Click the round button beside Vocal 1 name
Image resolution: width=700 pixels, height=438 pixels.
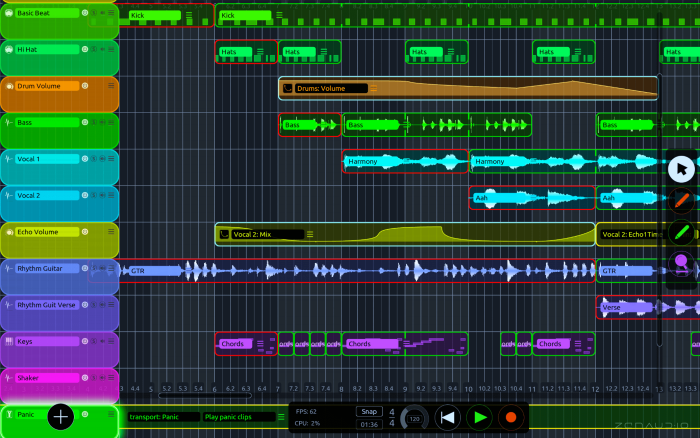[85, 159]
